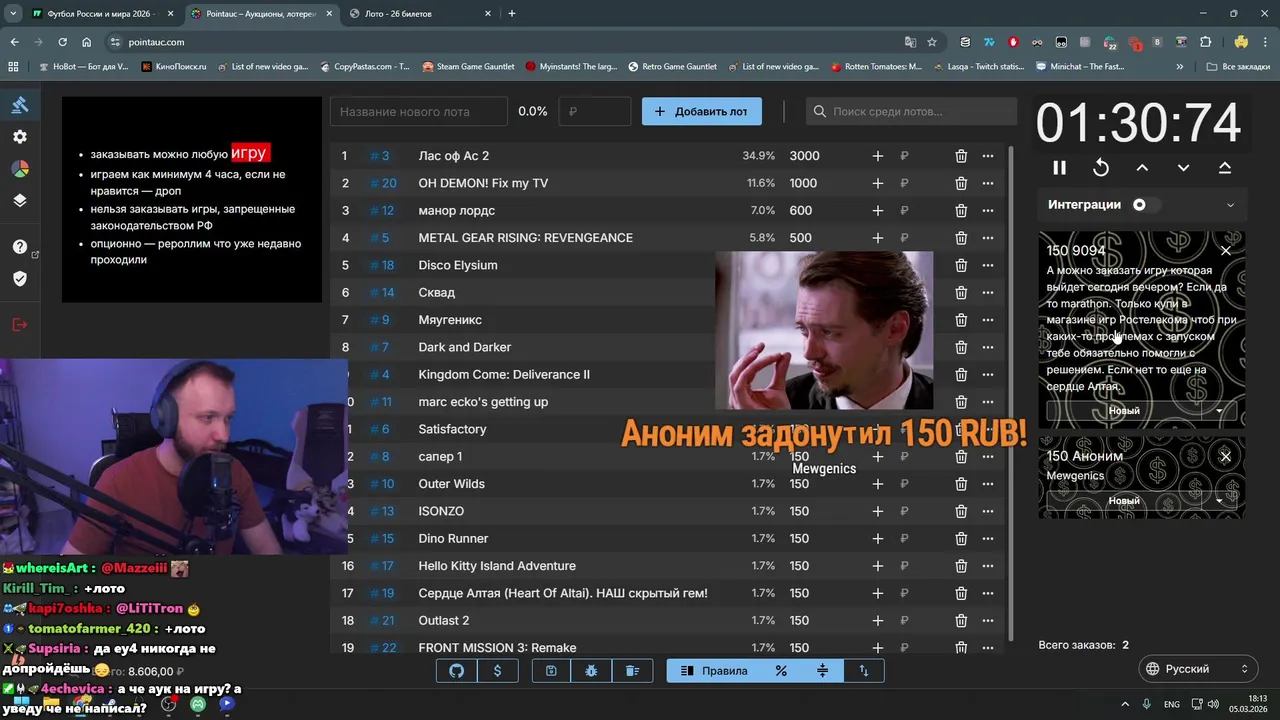Image resolution: width=1280 pixels, height=720 pixels.
Task: Delete the манор лордс lot
Action: 961,211
